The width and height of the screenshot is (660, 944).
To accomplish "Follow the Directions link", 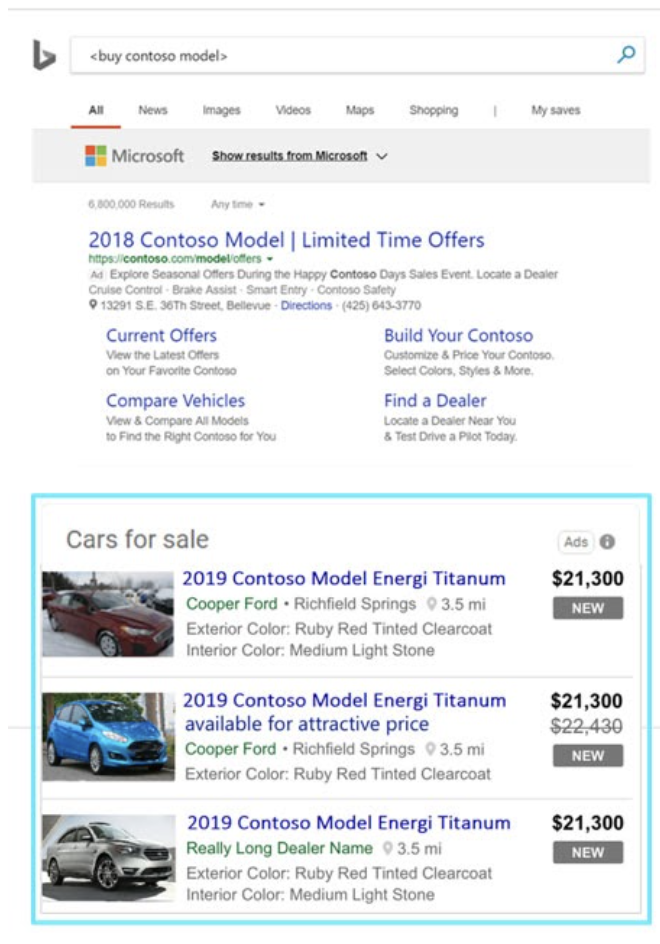I will tap(306, 305).
